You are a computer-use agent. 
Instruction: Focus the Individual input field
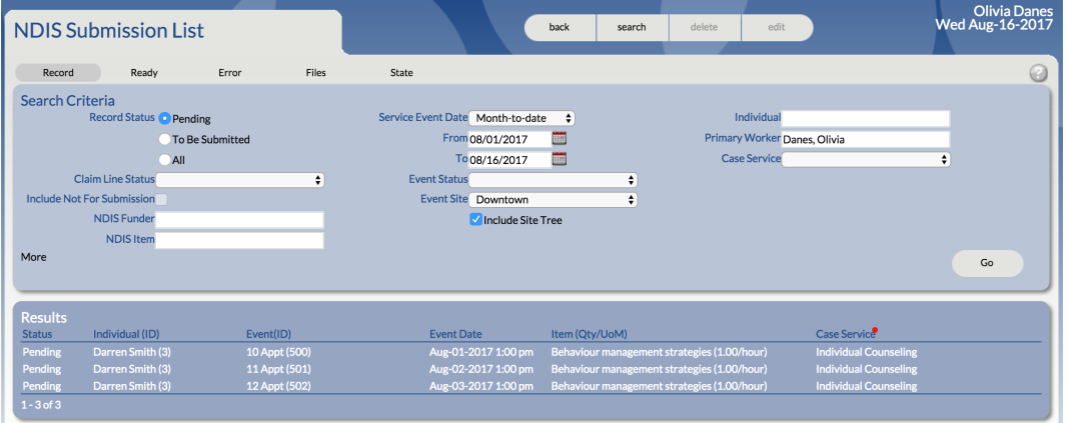[866, 119]
